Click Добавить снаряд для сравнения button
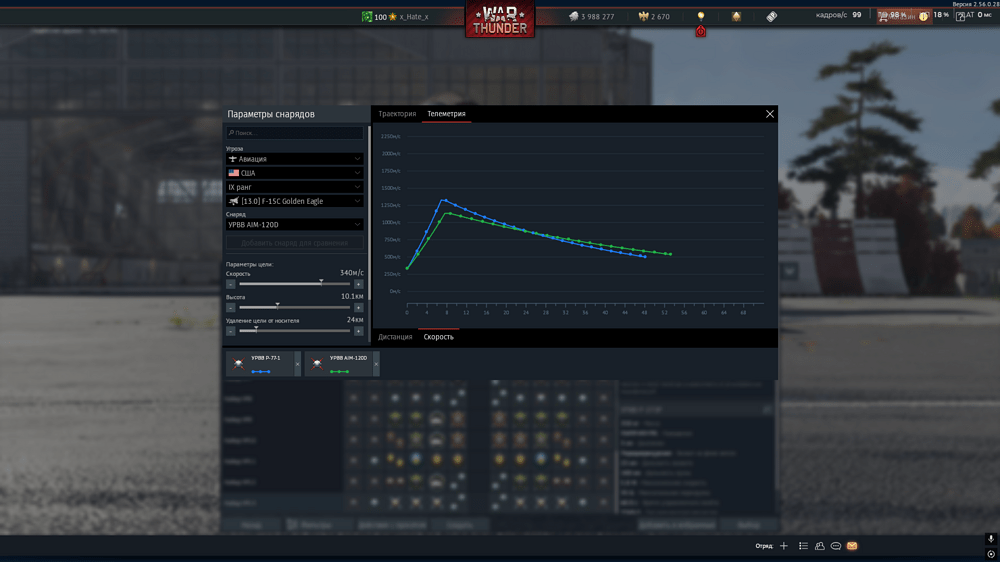Screen dimensions: 1000x562 point(295,243)
